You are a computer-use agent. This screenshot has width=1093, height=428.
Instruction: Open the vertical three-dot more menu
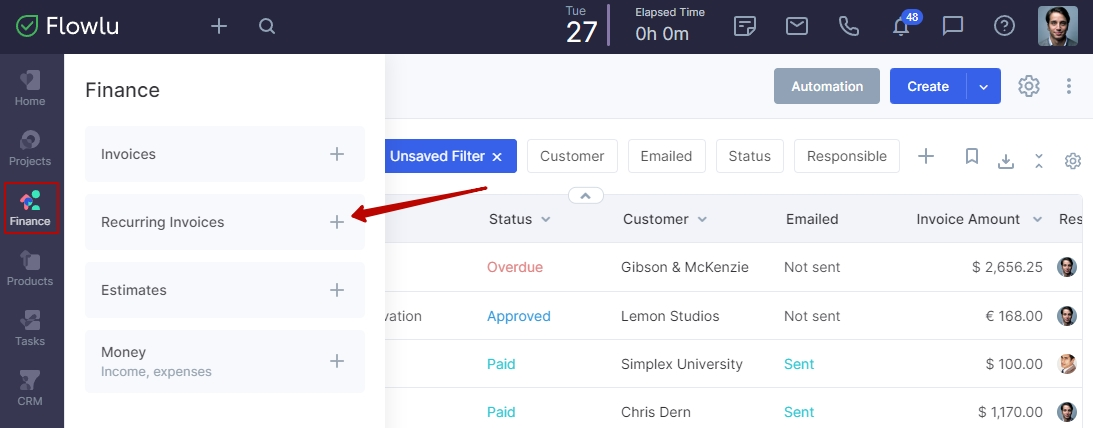[1069, 86]
